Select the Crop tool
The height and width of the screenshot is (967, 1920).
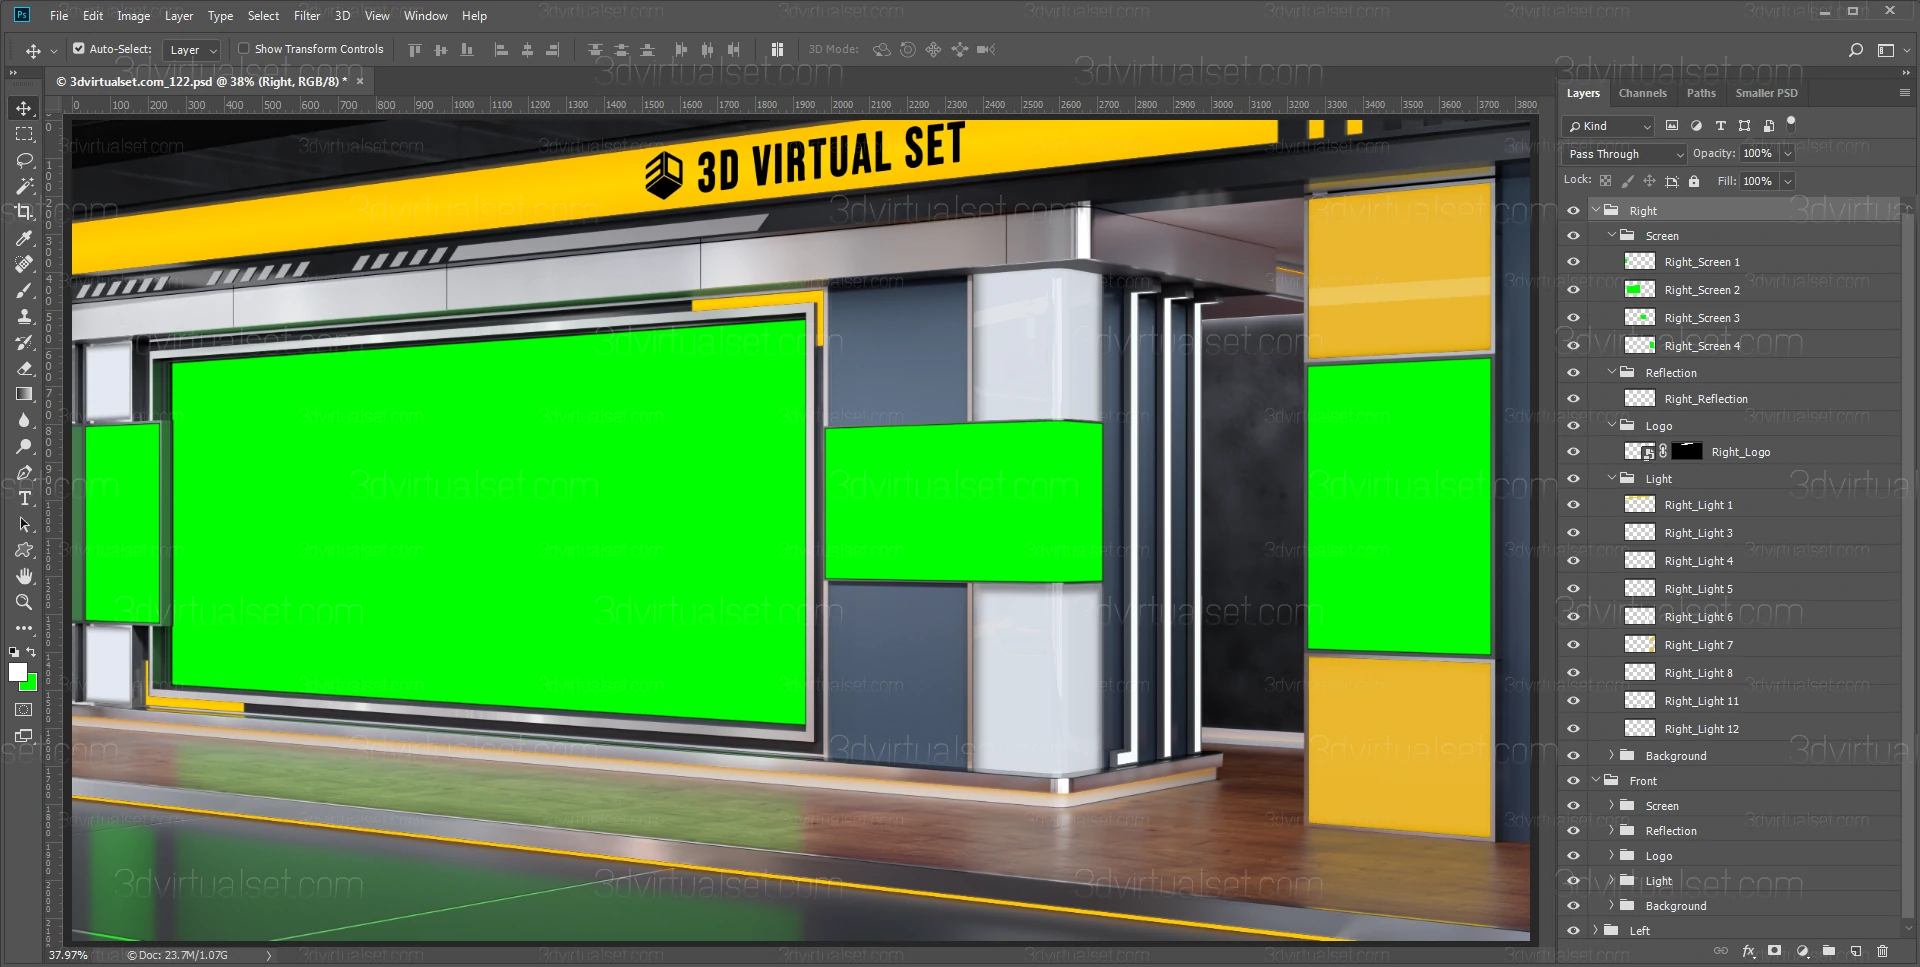click(x=24, y=212)
